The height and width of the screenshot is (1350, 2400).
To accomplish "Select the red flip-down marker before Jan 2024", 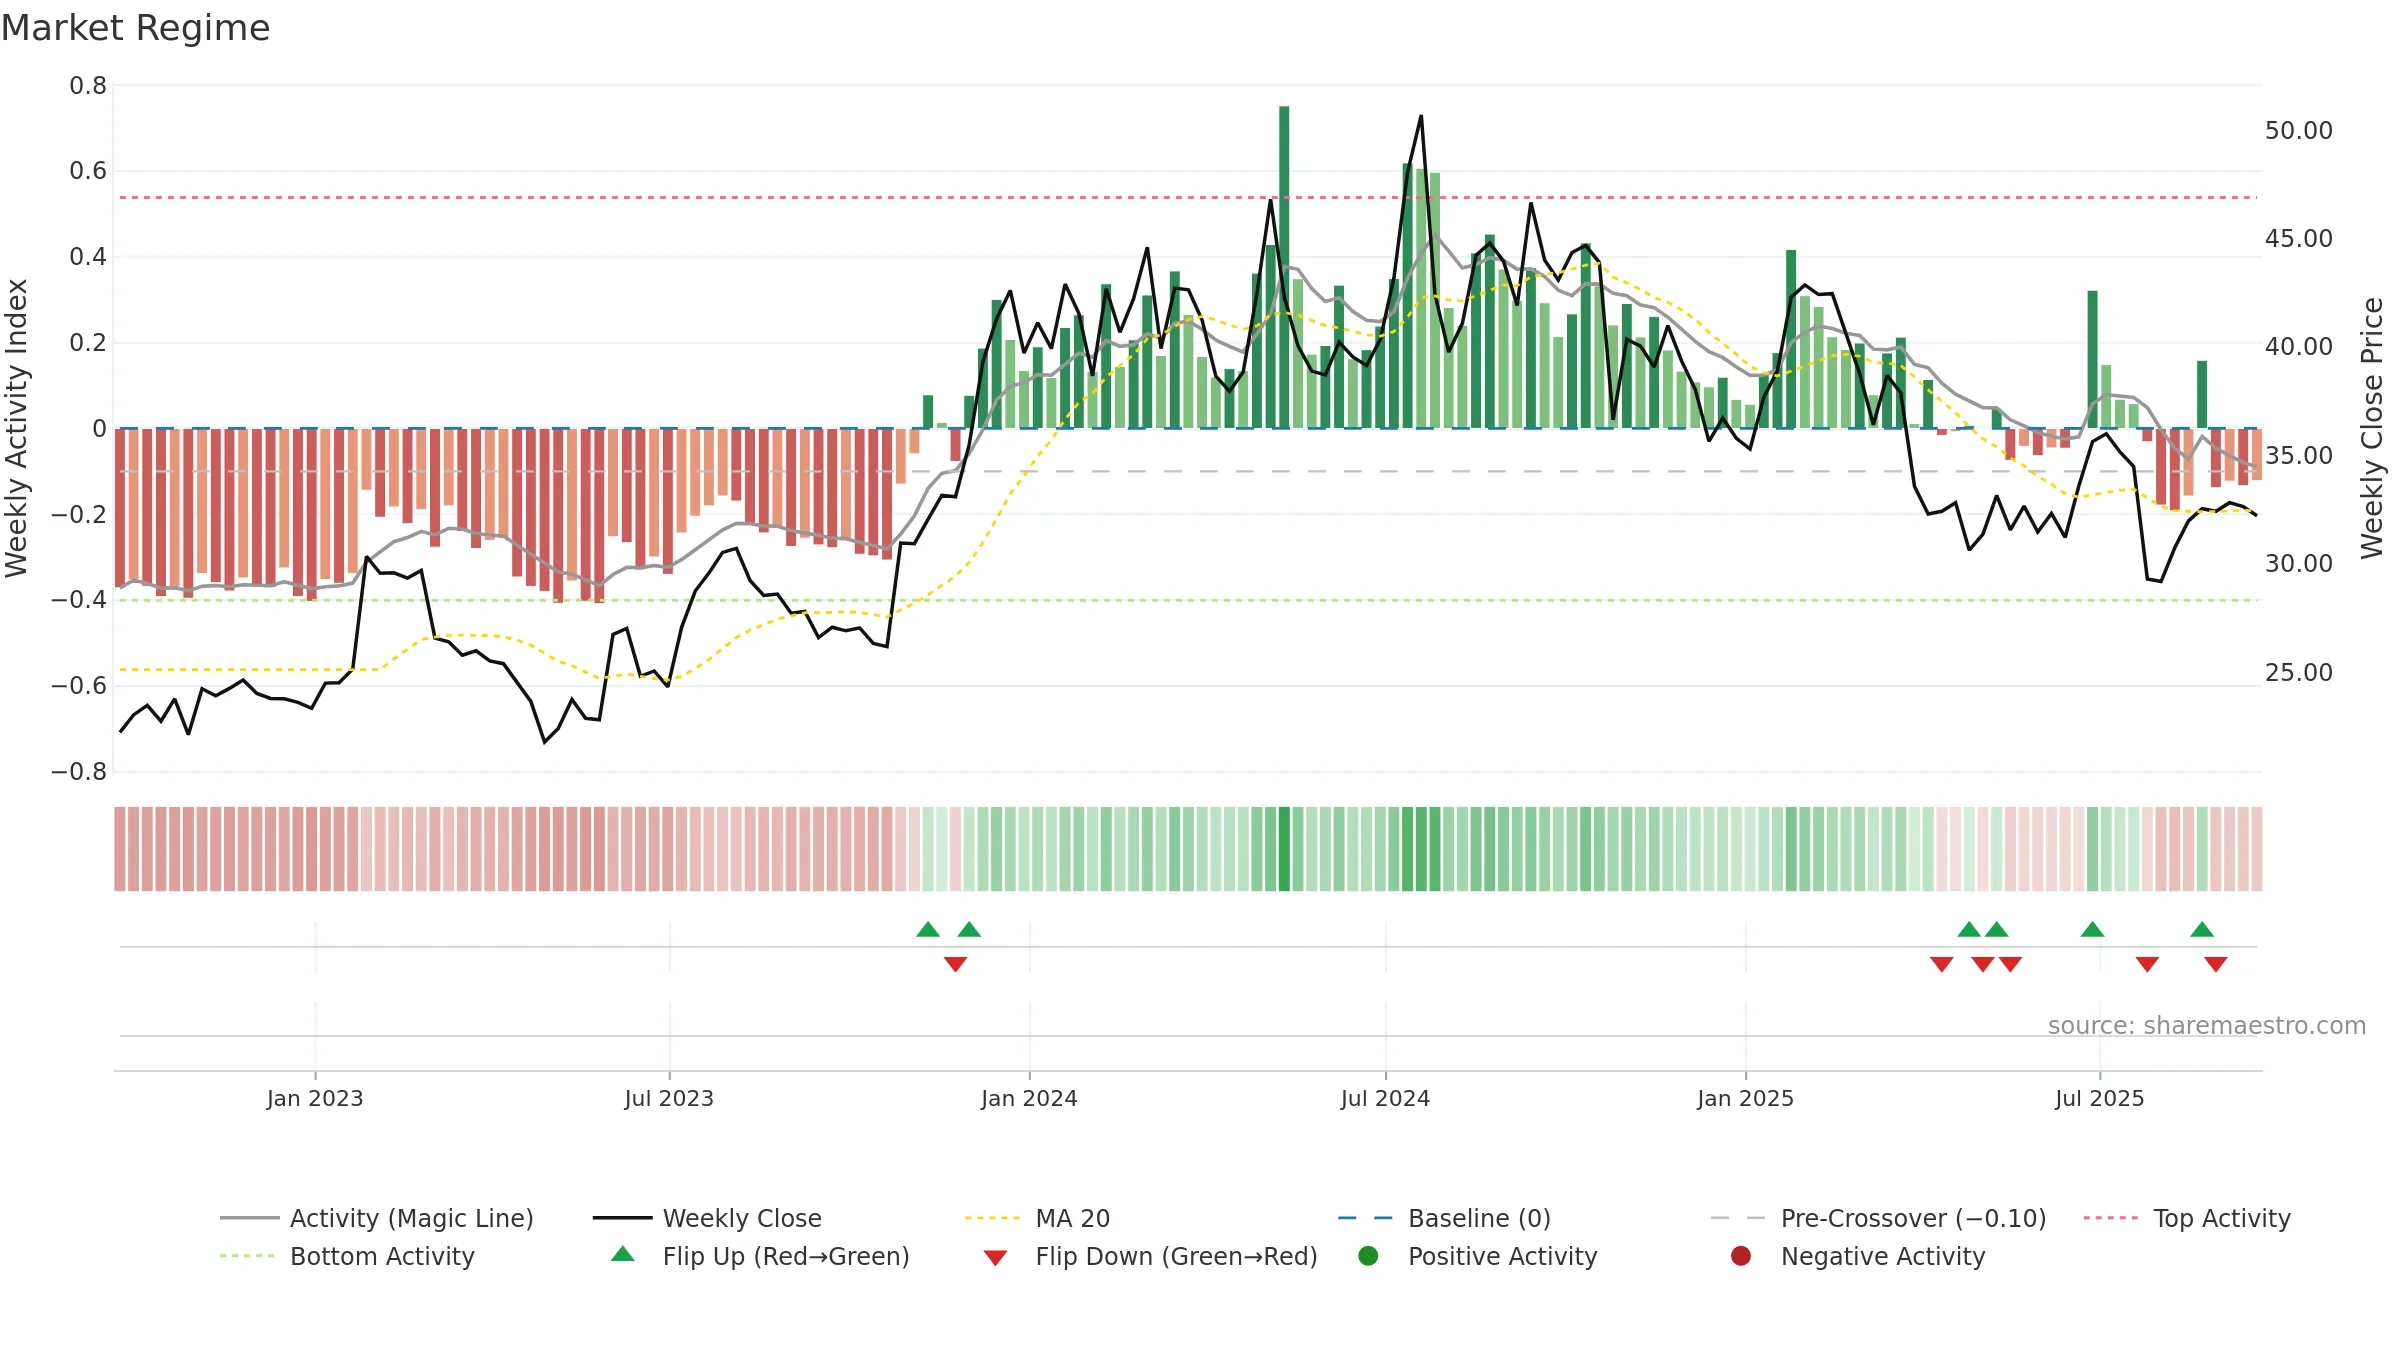I will pyautogui.click(x=955, y=964).
